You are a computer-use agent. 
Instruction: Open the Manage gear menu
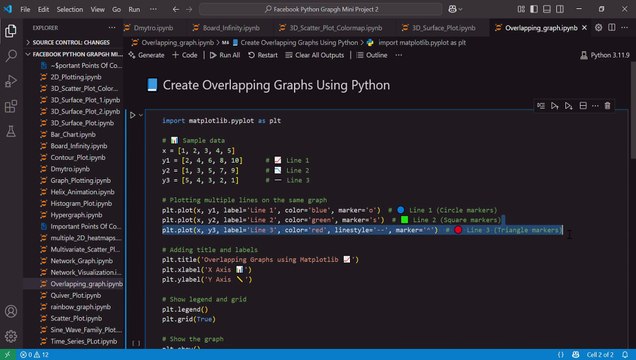point(11,336)
